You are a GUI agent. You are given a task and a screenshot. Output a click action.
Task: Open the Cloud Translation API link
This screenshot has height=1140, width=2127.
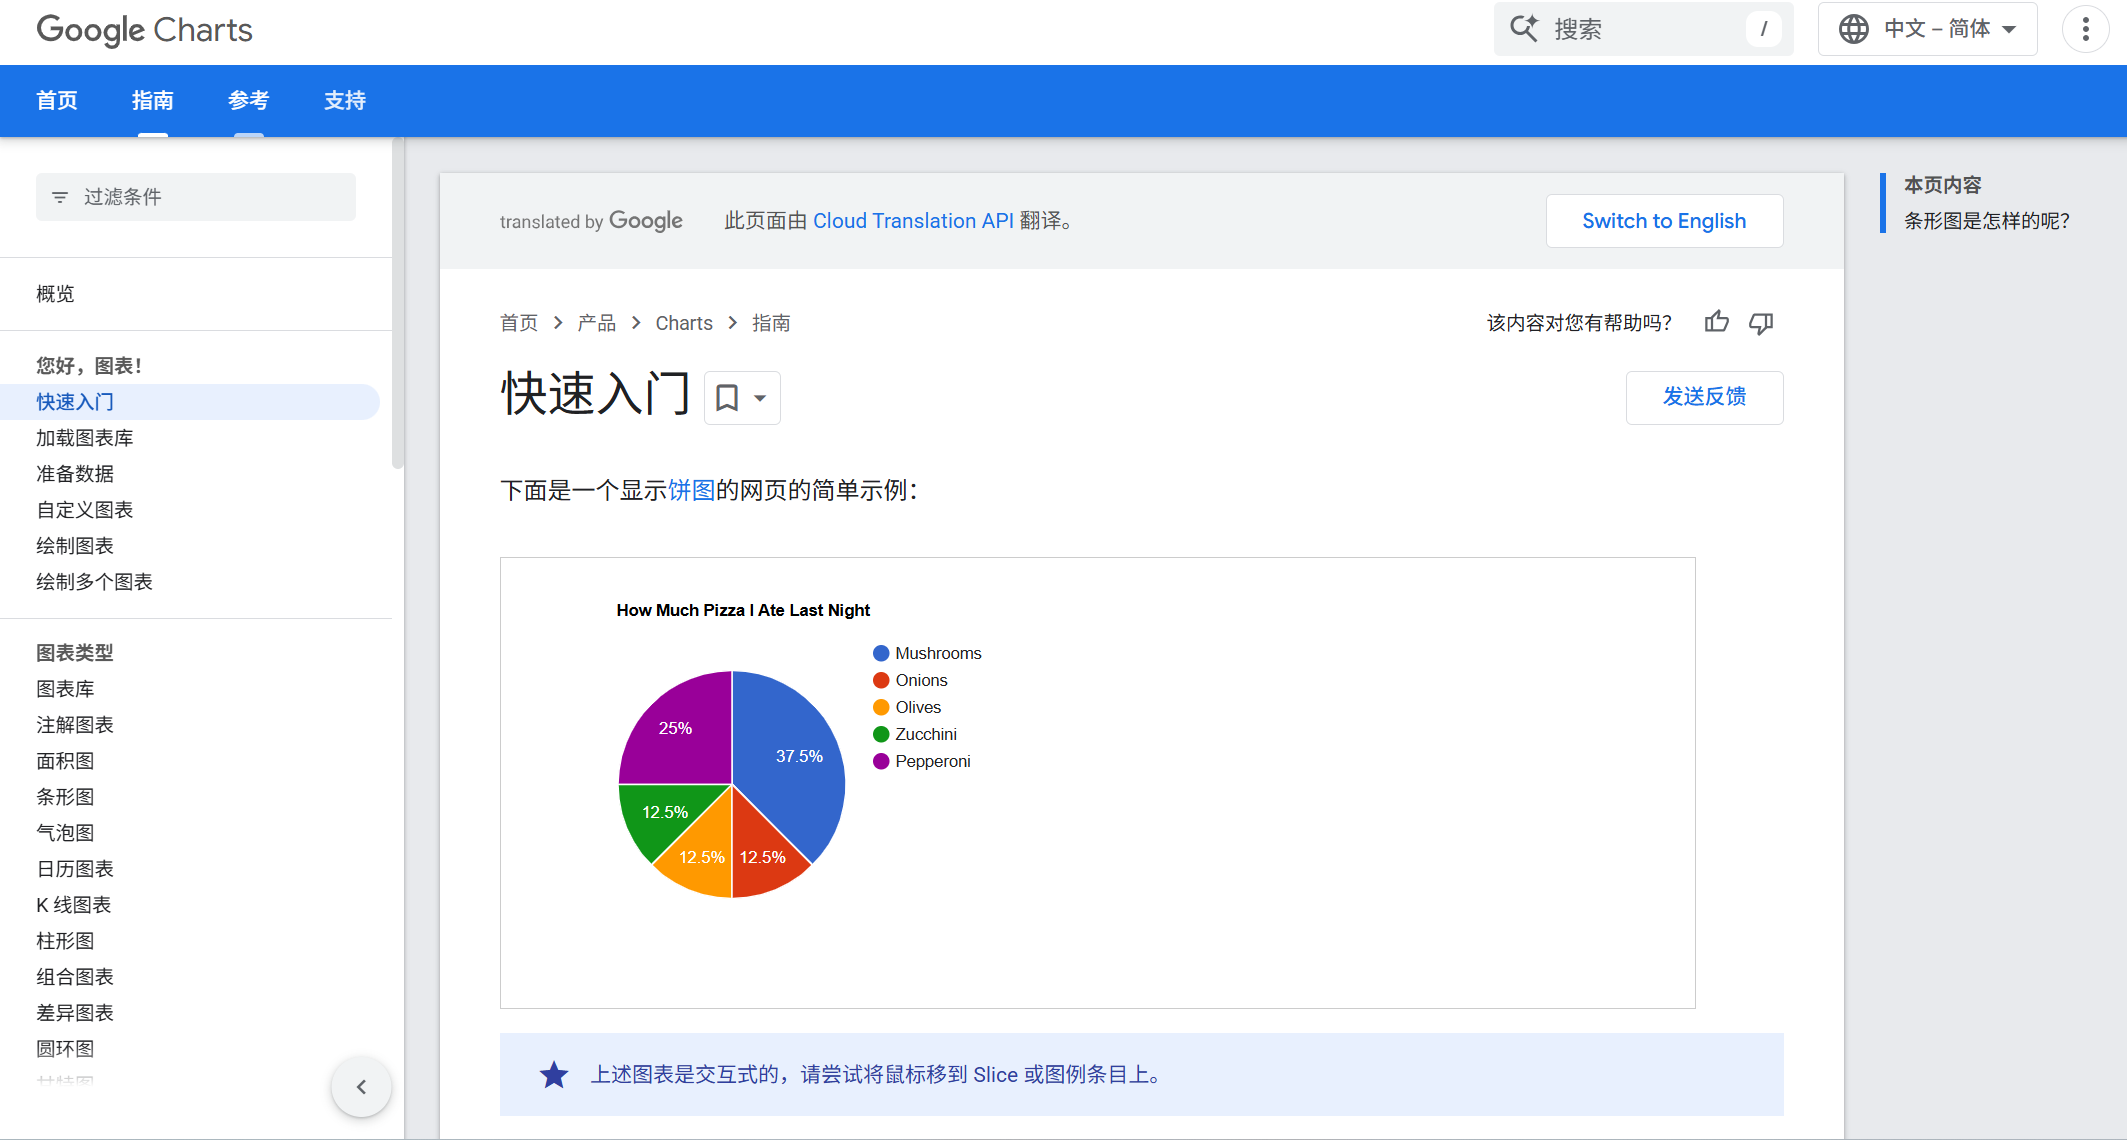click(913, 221)
